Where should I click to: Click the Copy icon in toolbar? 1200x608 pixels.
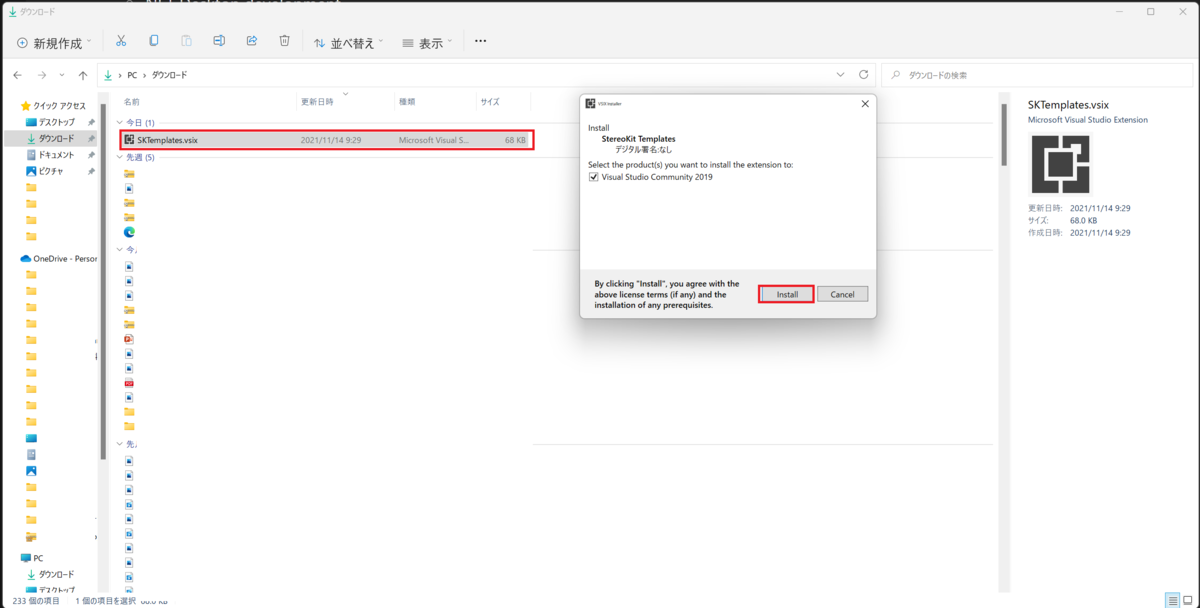click(154, 41)
